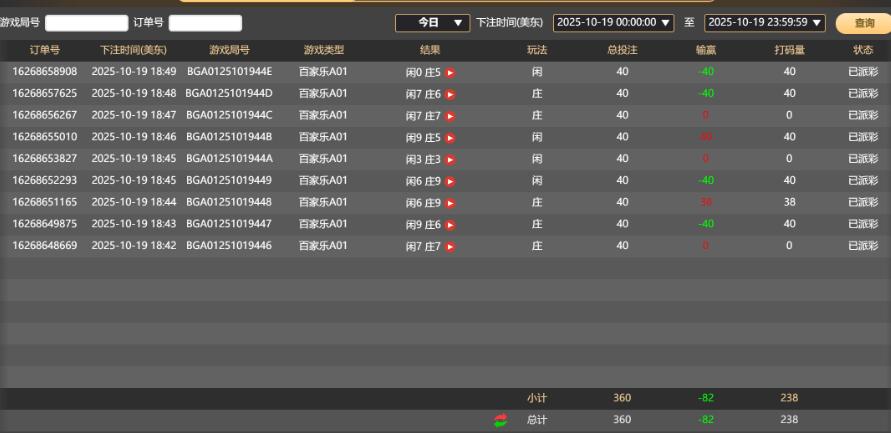
Task: Play replay icon for round BGA0125101944C
Action: click(x=450, y=116)
